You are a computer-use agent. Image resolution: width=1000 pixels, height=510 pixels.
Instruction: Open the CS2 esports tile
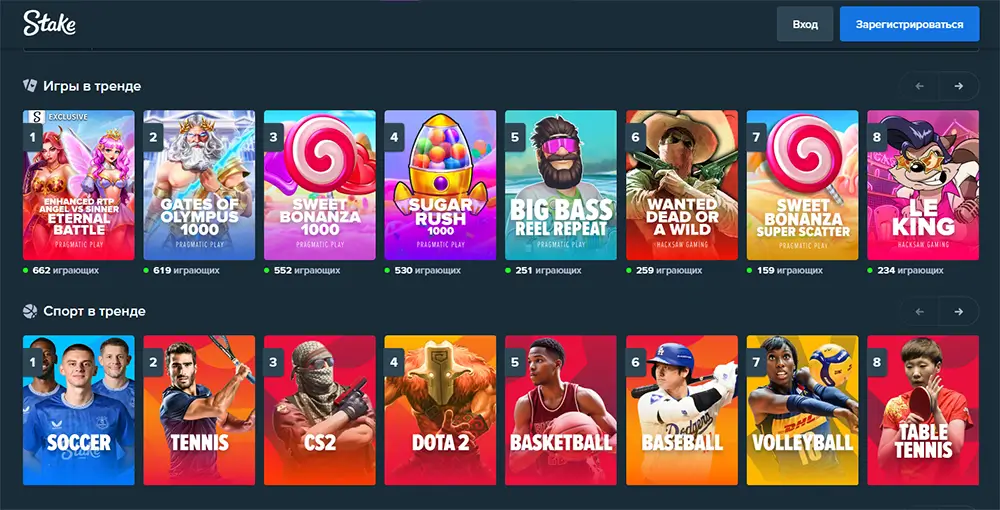[320, 410]
